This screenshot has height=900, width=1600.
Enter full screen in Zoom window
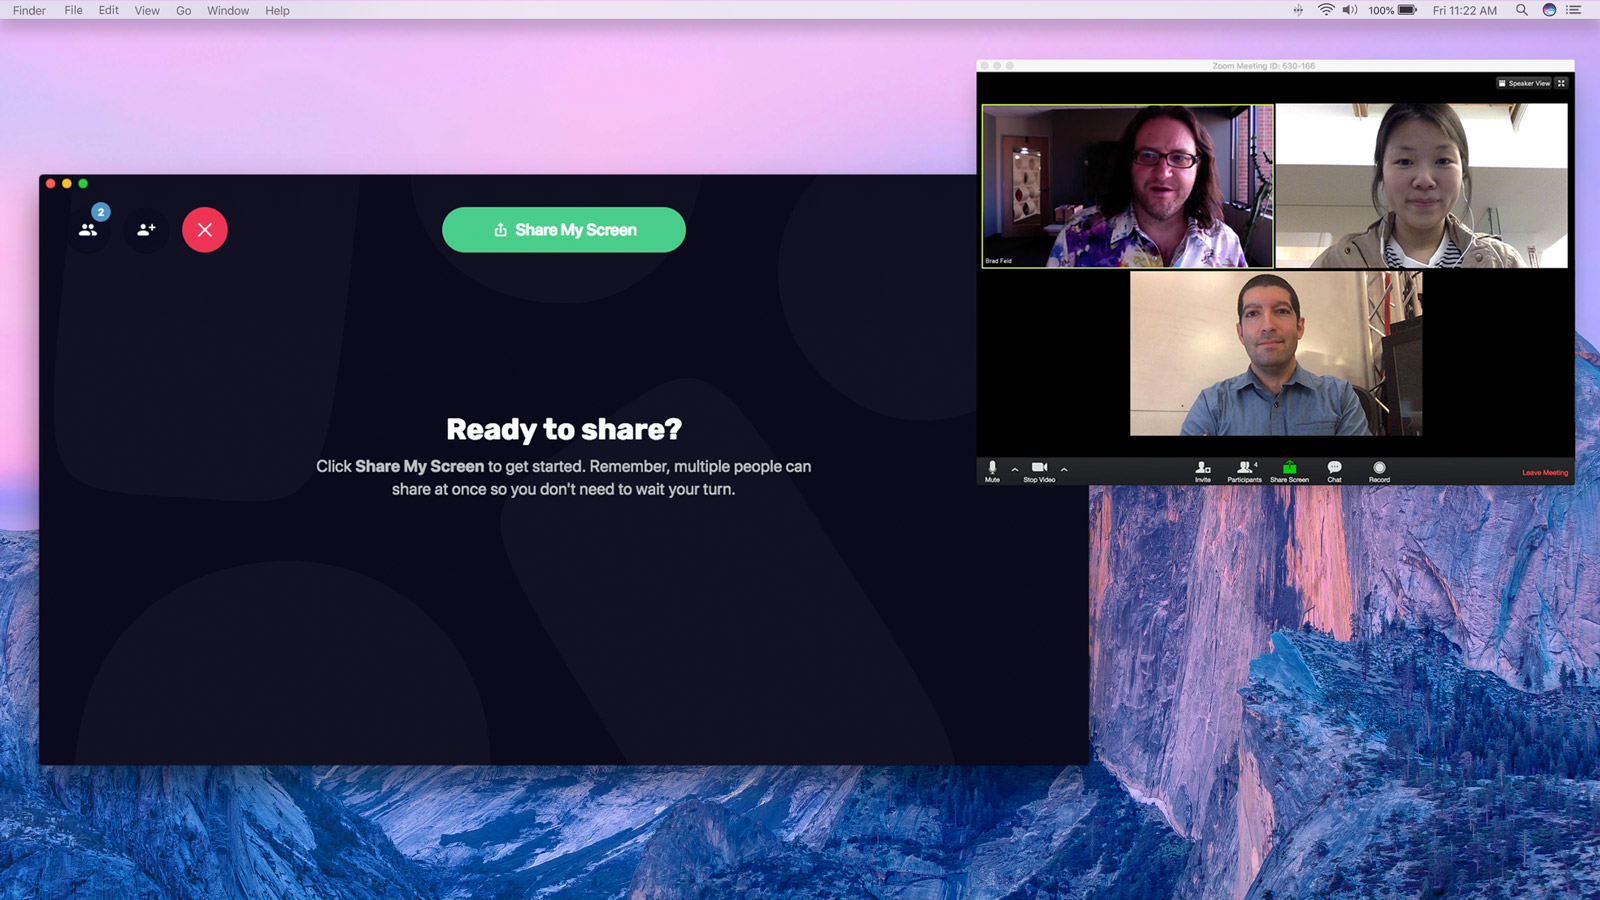(x=1561, y=83)
